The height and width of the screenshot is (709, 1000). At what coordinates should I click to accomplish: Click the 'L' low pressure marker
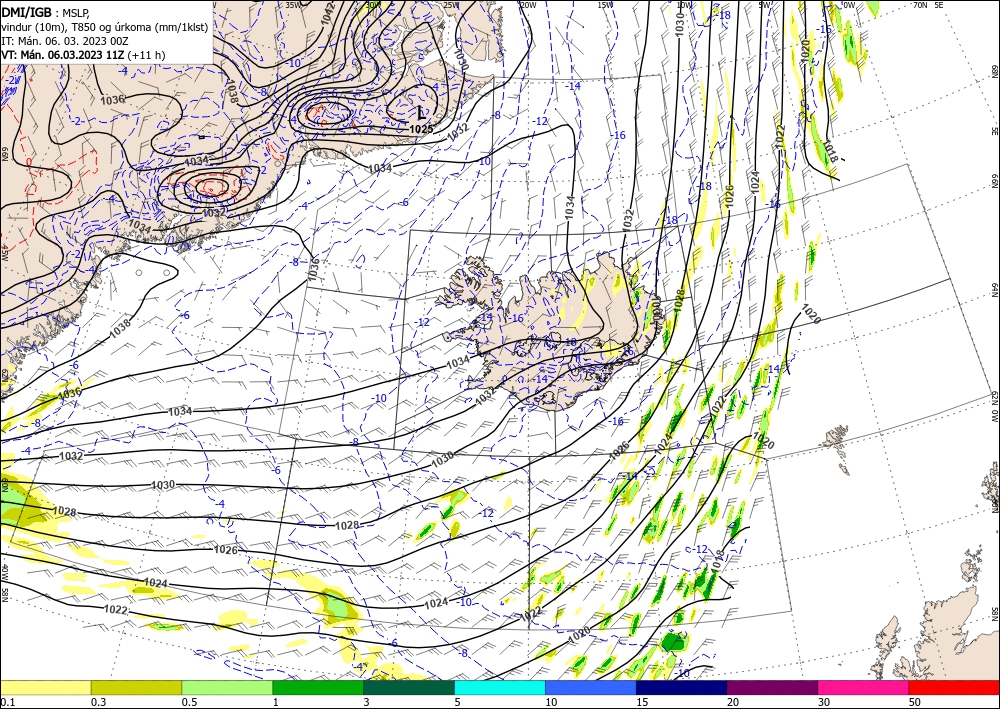click(421, 115)
